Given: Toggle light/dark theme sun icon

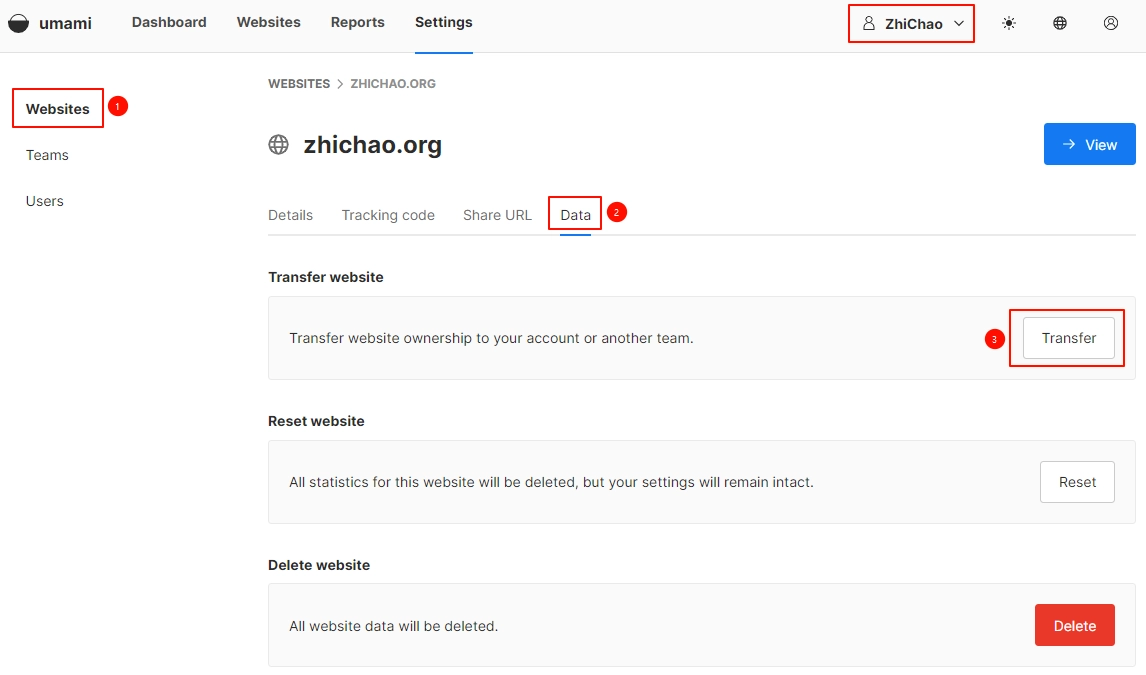Looking at the screenshot, I should tap(1008, 23).
